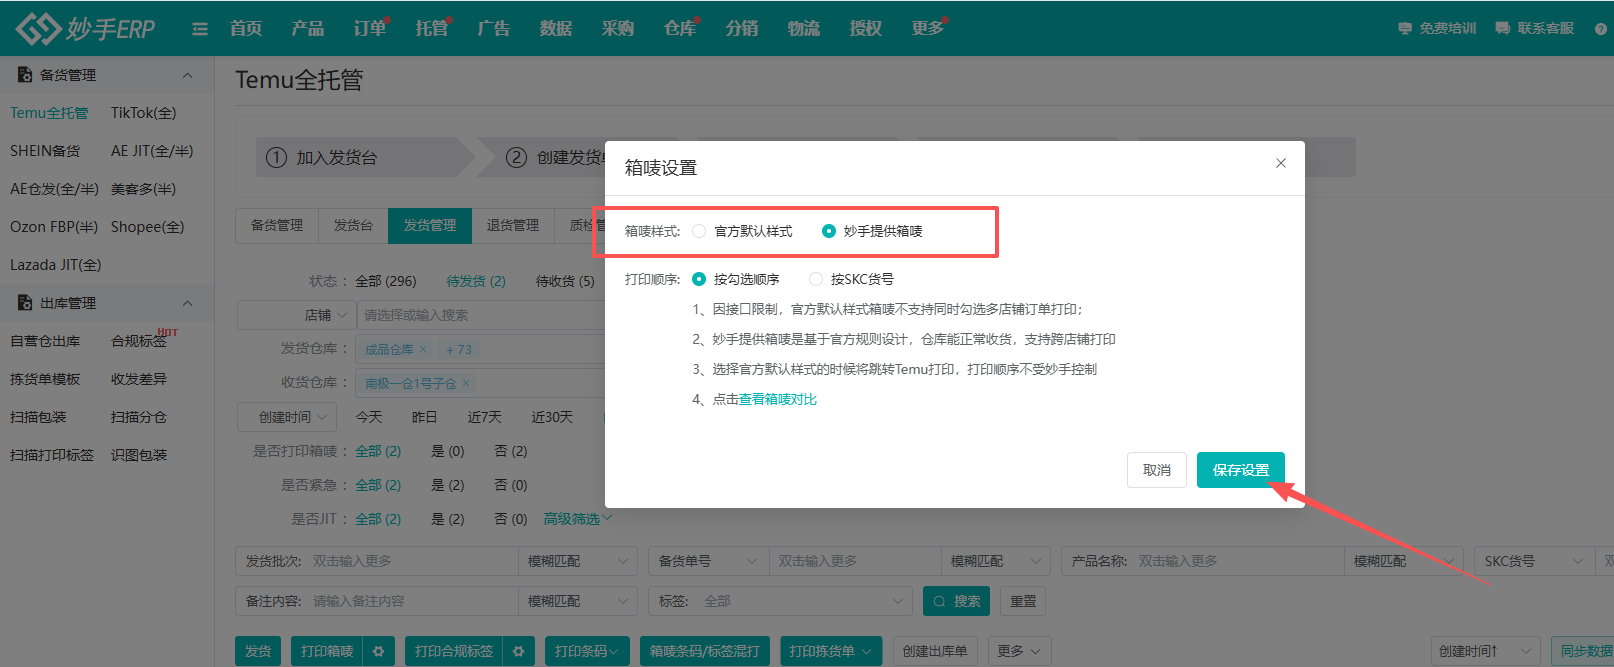Toggle the hamburger menu icon
1614x667 pixels.
(x=200, y=29)
